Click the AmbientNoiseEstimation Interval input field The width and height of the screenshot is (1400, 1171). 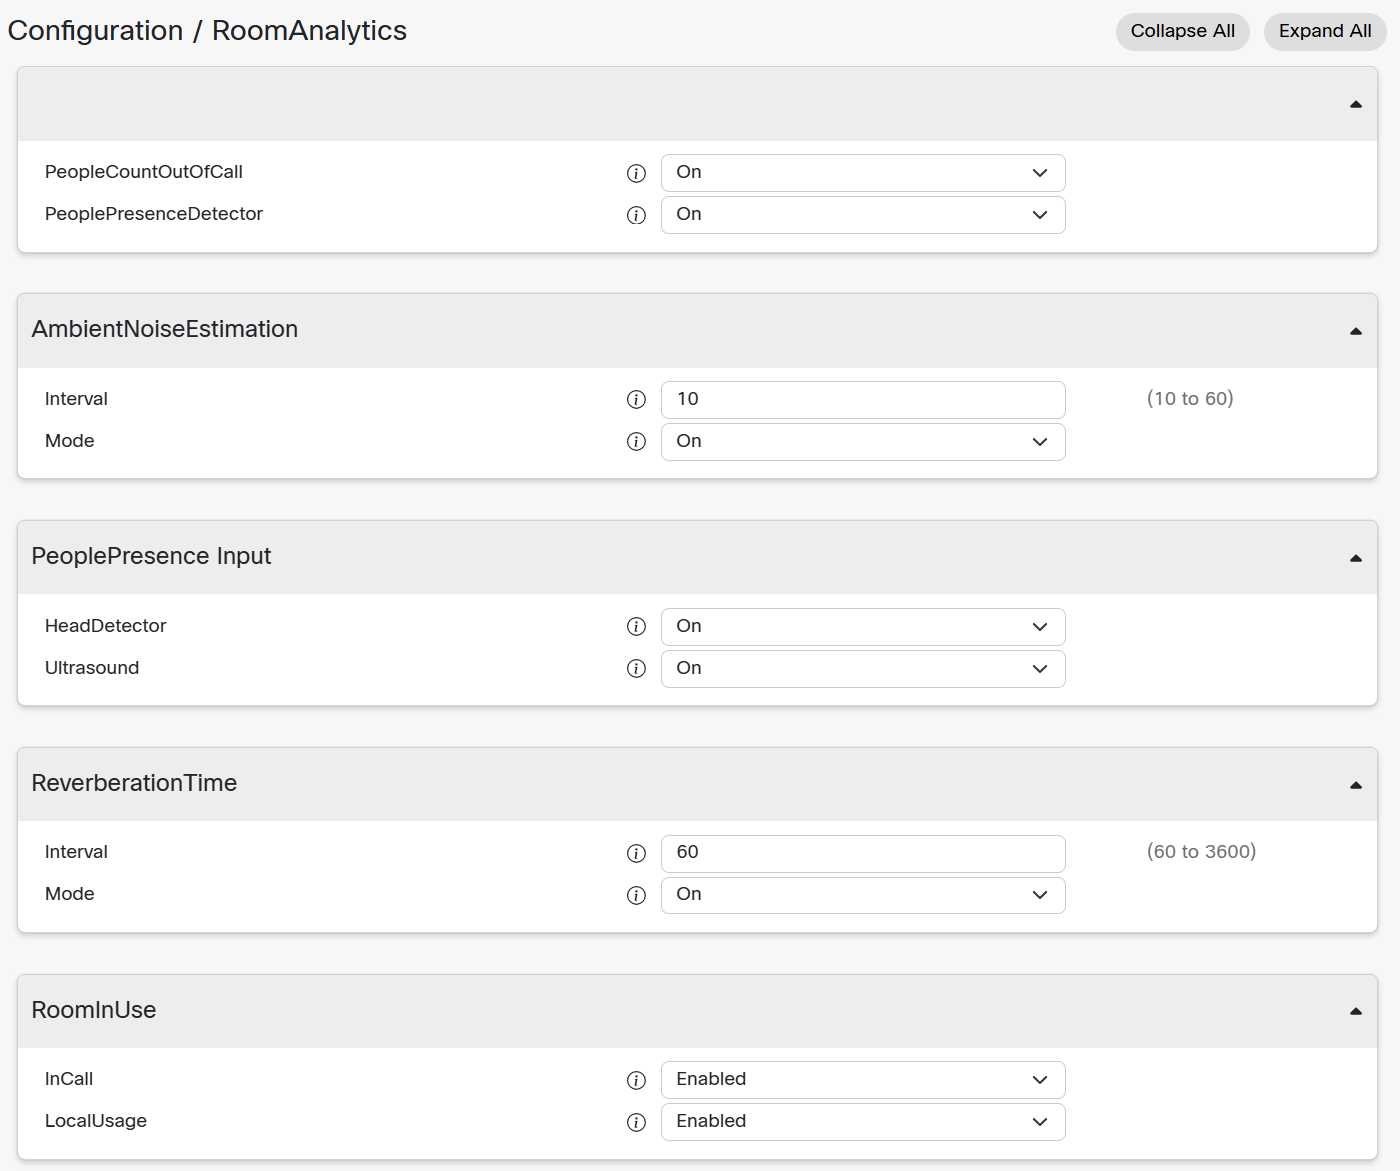pyautogui.click(x=863, y=400)
